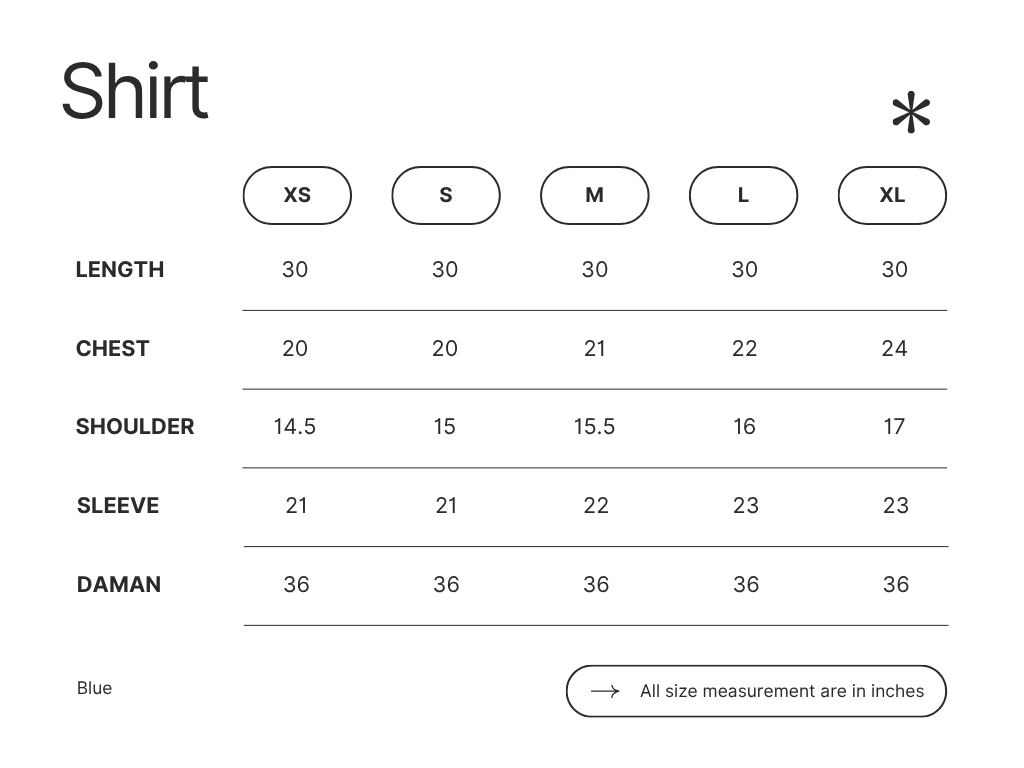The width and height of the screenshot is (1024, 768).
Task: Click the SHOULDER row label
Action: tap(135, 427)
